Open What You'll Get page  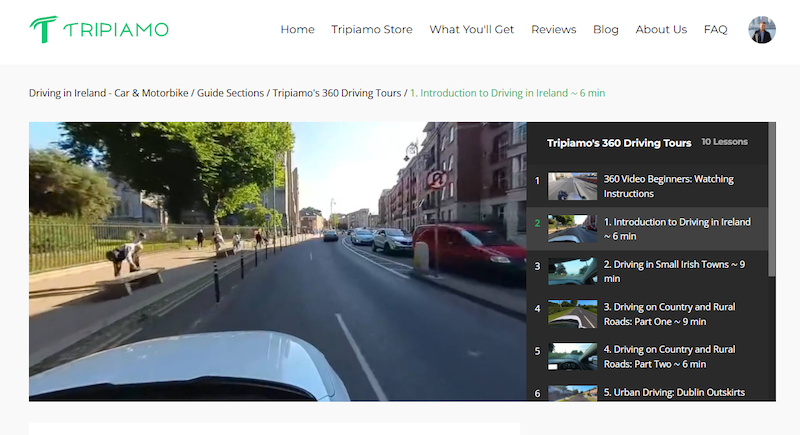pos(472,30)
